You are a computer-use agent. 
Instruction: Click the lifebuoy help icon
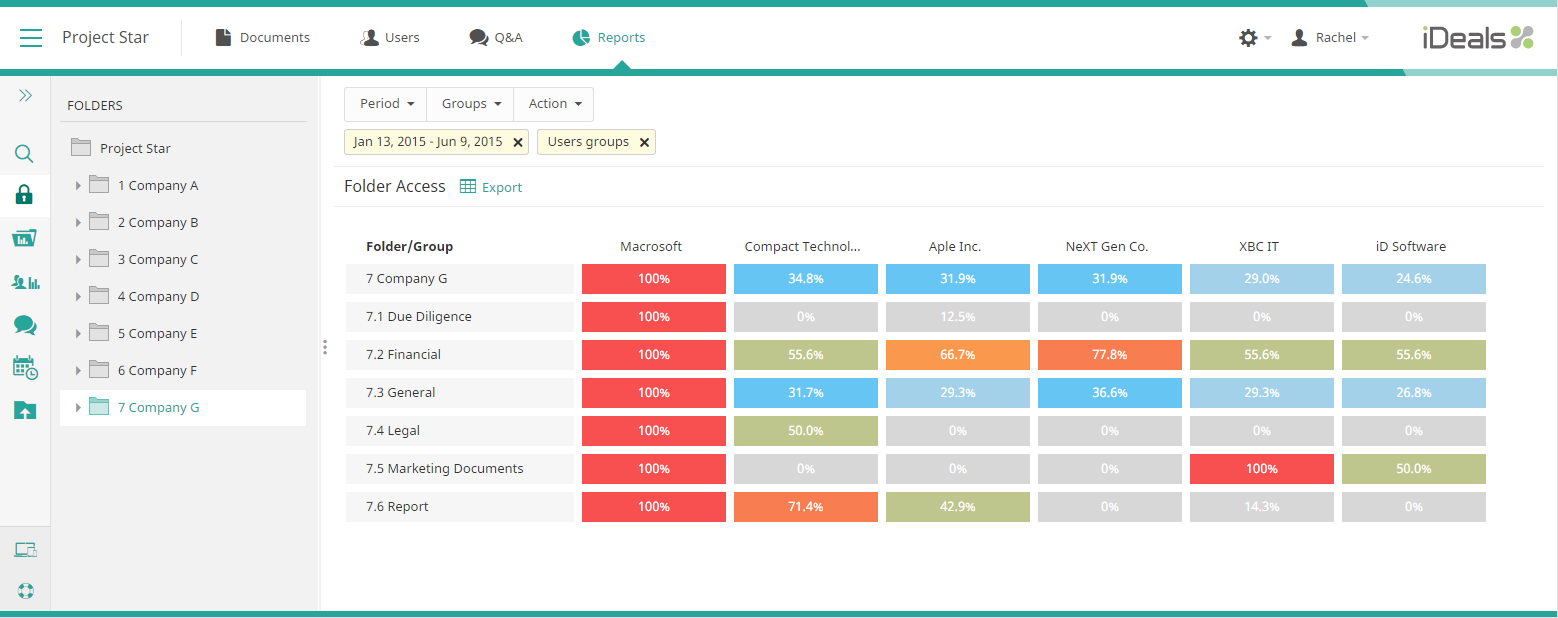coord(25,590)
